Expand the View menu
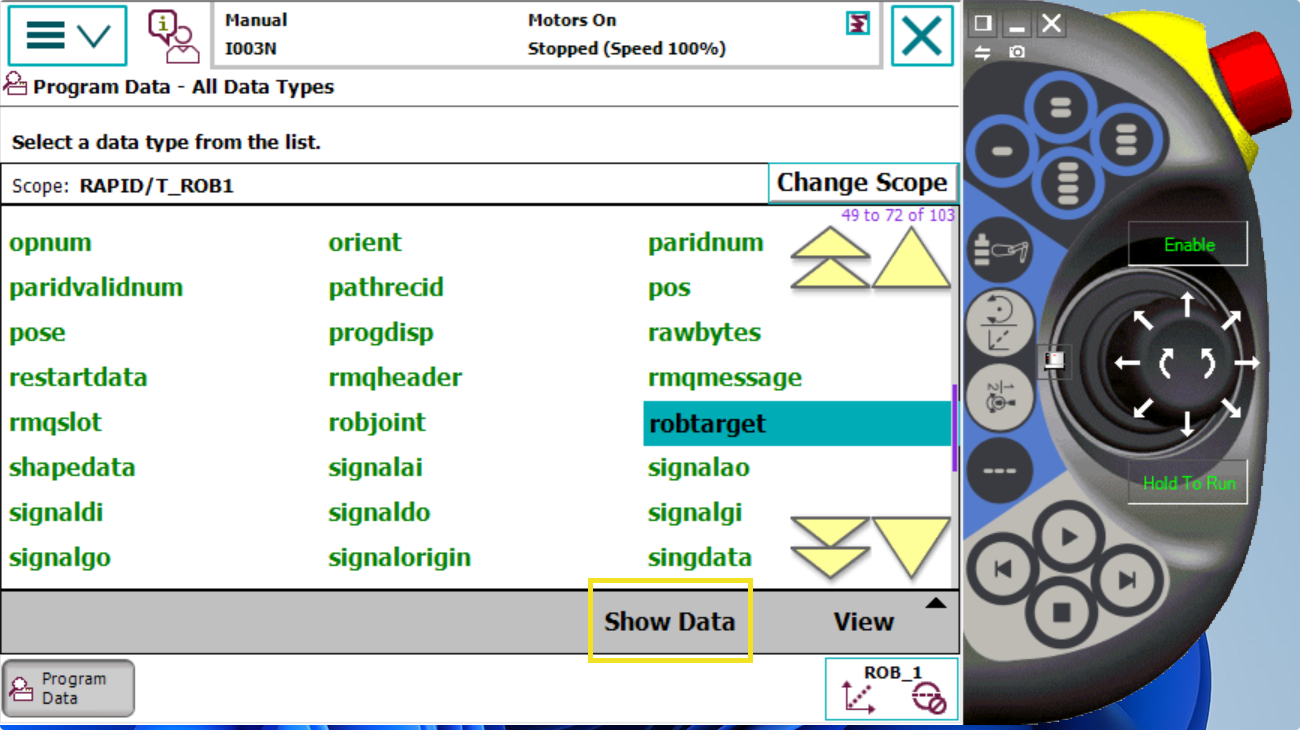The width and height of the screenshot is (1300, 730). tap(864, 621)
